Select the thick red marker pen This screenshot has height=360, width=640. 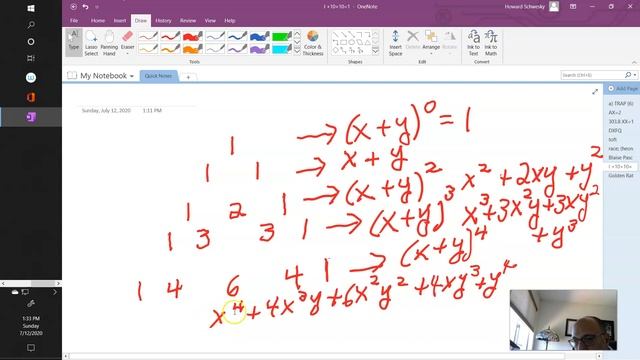(x=193, y=36)
